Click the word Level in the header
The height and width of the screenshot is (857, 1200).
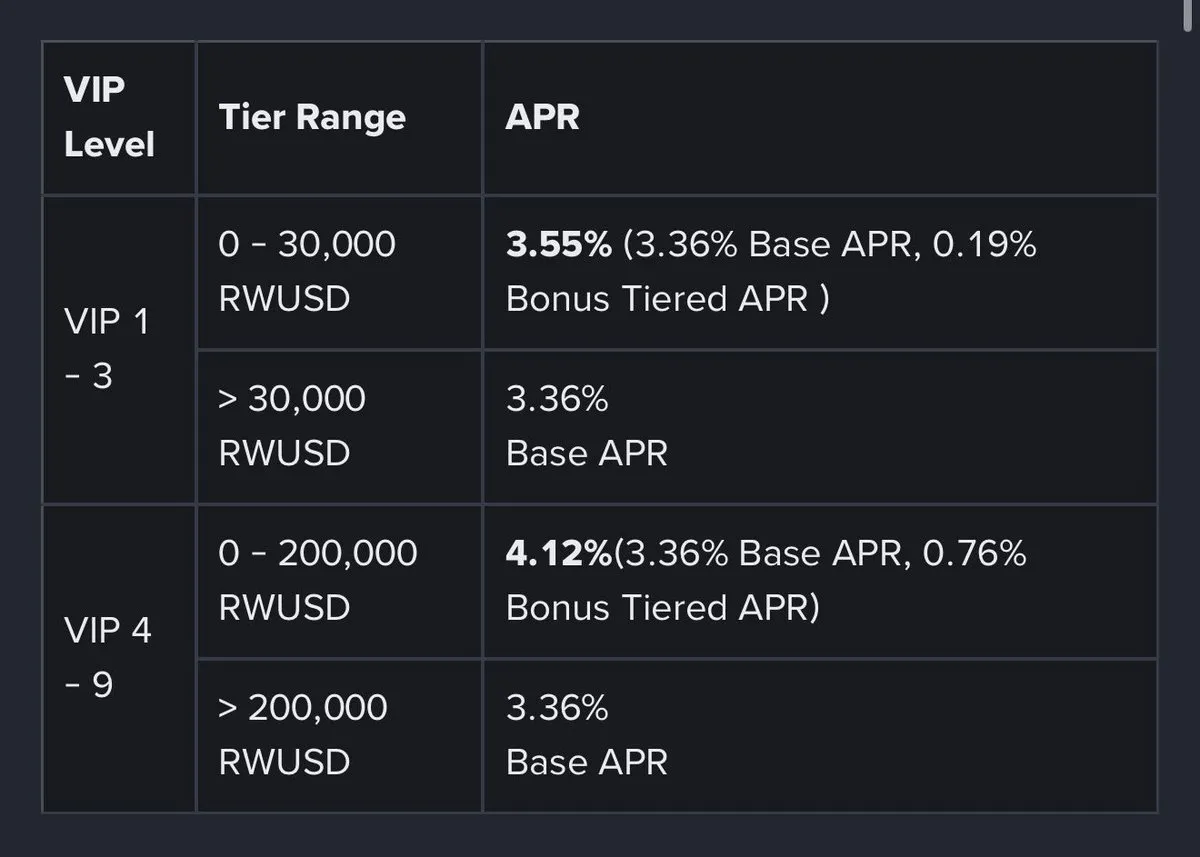click(x=110, y=145)
